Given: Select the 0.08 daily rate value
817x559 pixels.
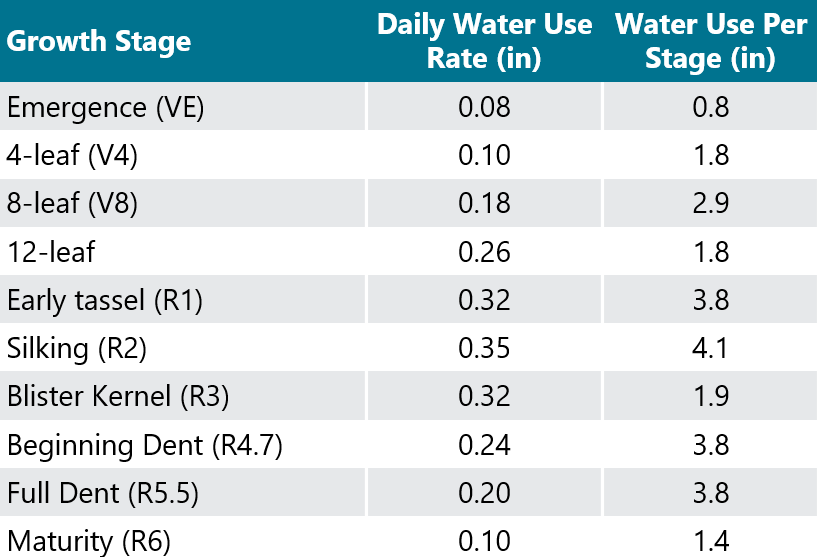Looking at the screenshot, I should click(x=484, y=107).
